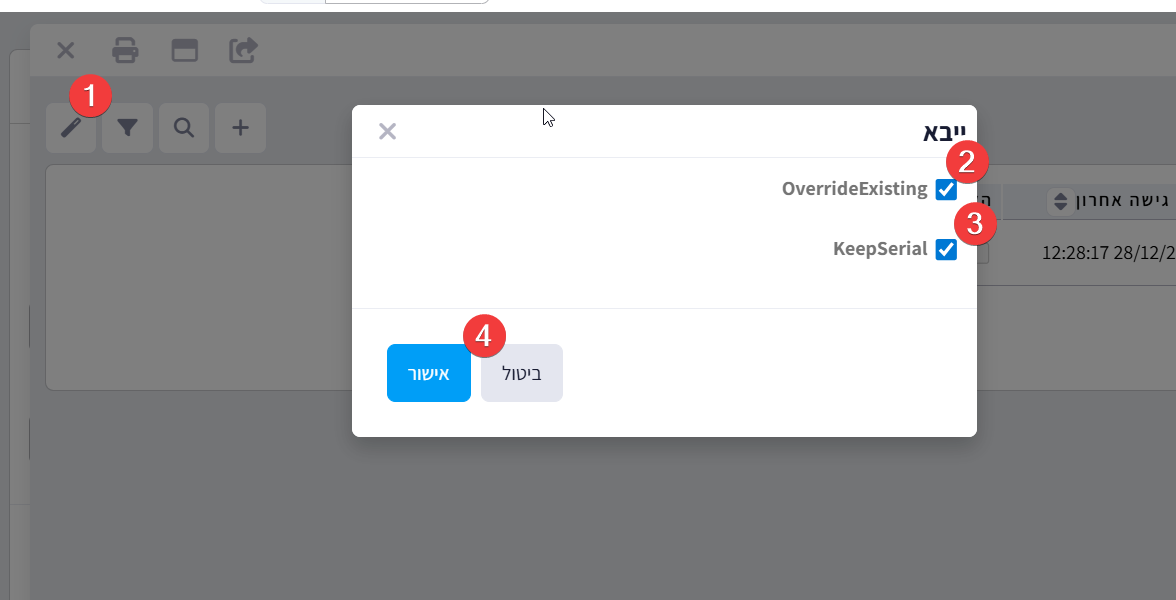Click the ייבא dialog title
Image resolution: width=1176 pixels, height=600 pixels.
click(944, 132)
